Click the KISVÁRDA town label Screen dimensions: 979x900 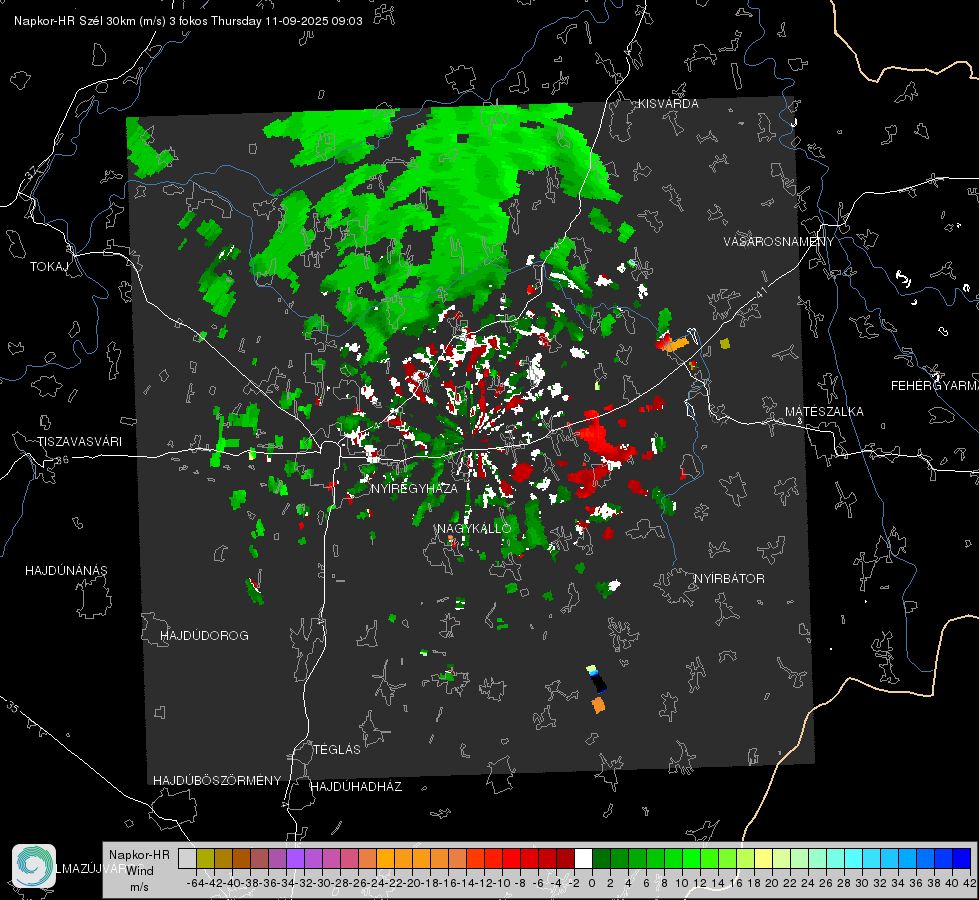(668, 104)
